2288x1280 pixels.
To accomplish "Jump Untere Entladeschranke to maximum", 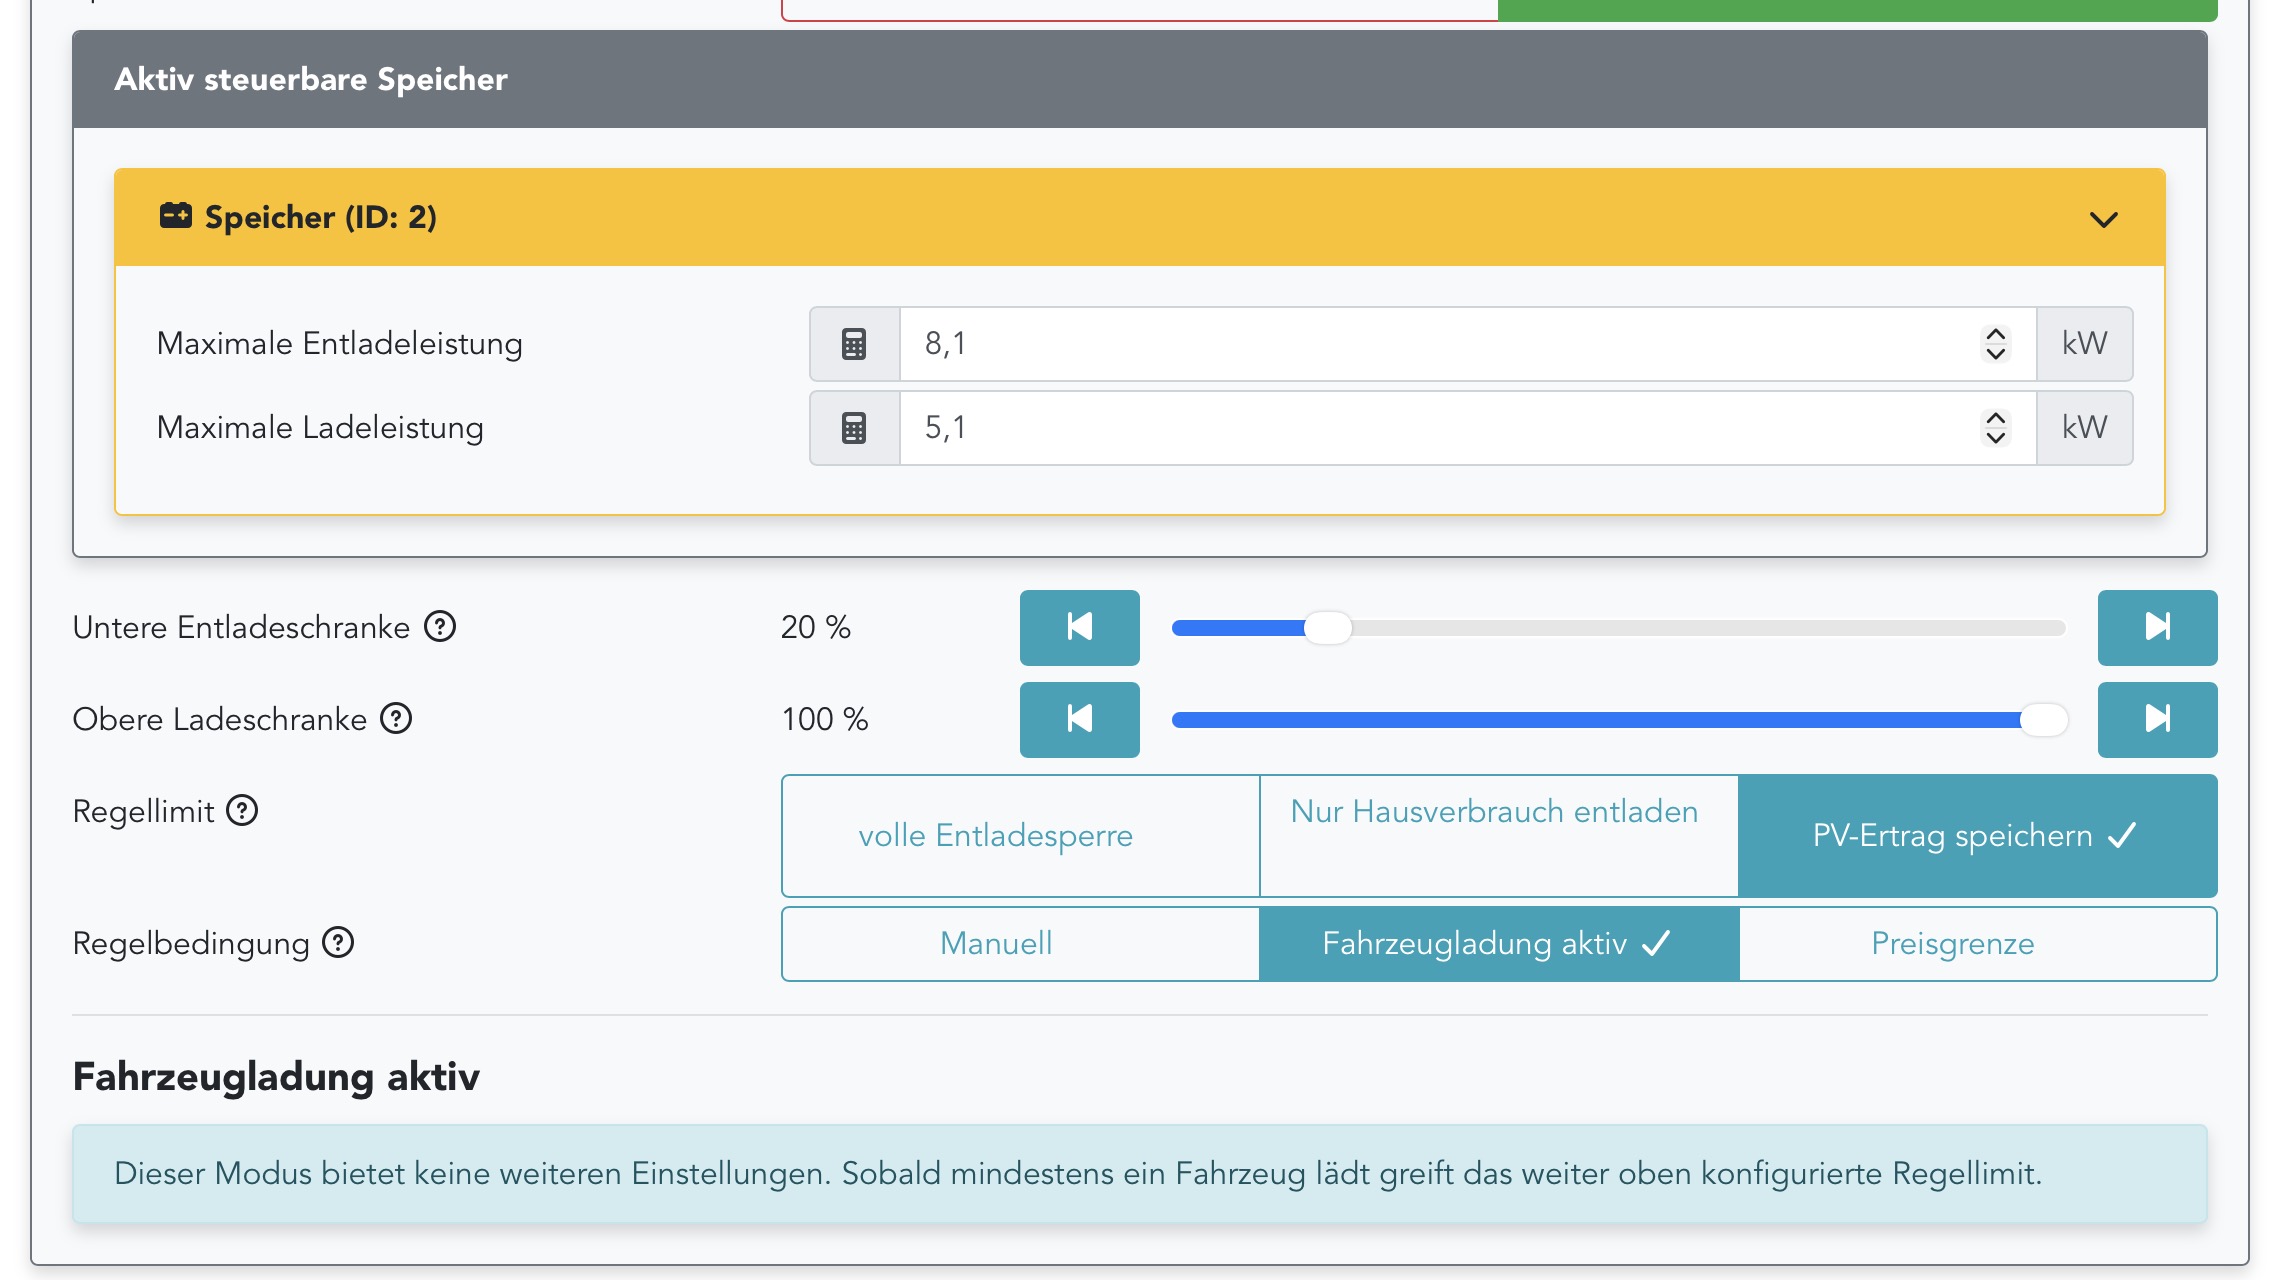I will click(2157, 627).
